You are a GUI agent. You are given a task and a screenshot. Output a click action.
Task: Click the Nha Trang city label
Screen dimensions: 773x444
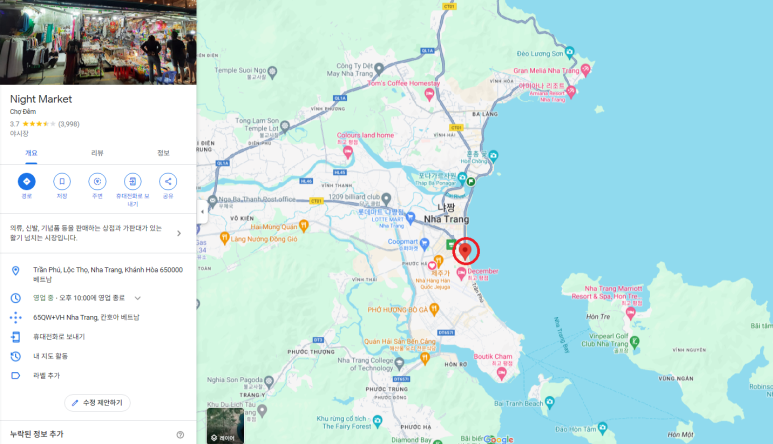[446, 213]
